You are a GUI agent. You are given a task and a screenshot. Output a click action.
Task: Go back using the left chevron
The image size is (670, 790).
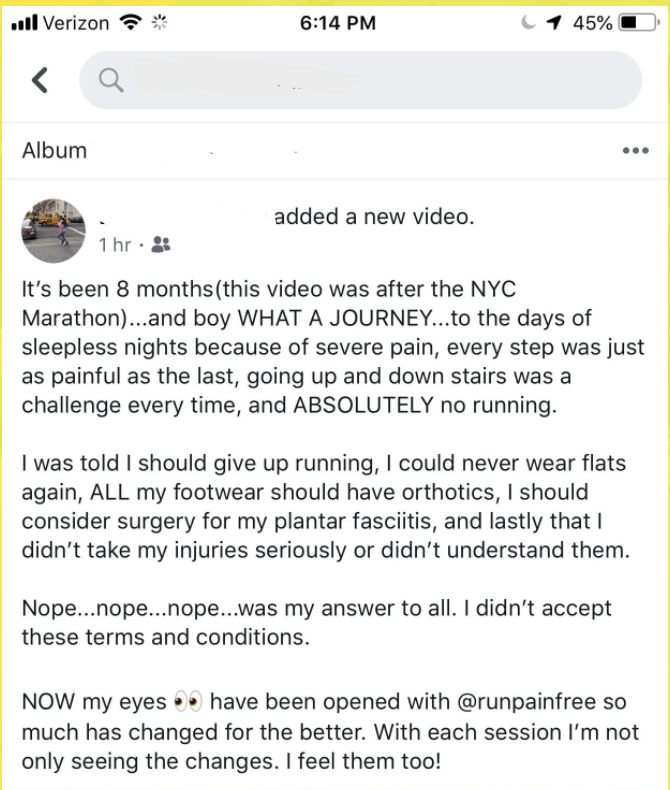[40, 81]
